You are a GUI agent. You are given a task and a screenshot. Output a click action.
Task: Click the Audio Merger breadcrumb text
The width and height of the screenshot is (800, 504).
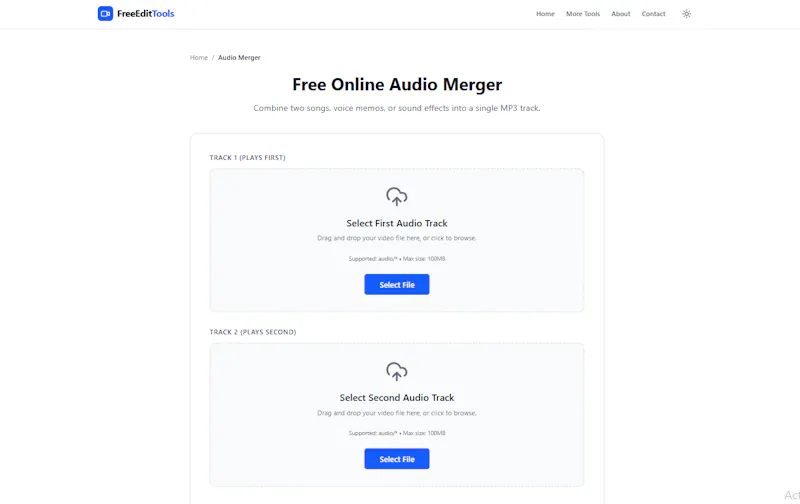tap(239, 58)
